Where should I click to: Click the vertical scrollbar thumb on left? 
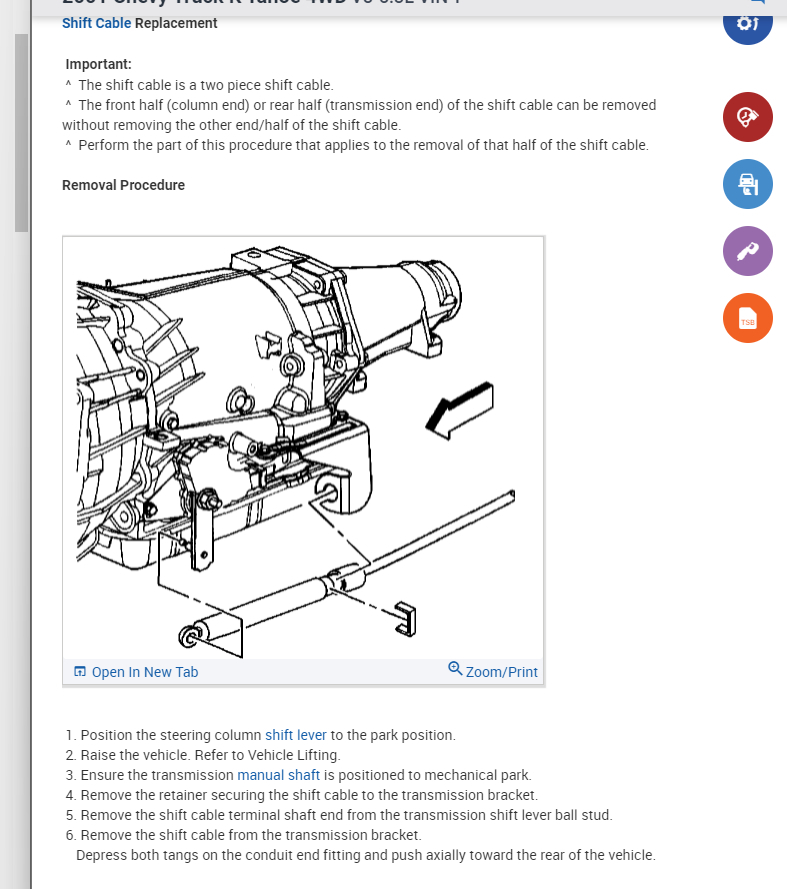(x=22, y=133)
